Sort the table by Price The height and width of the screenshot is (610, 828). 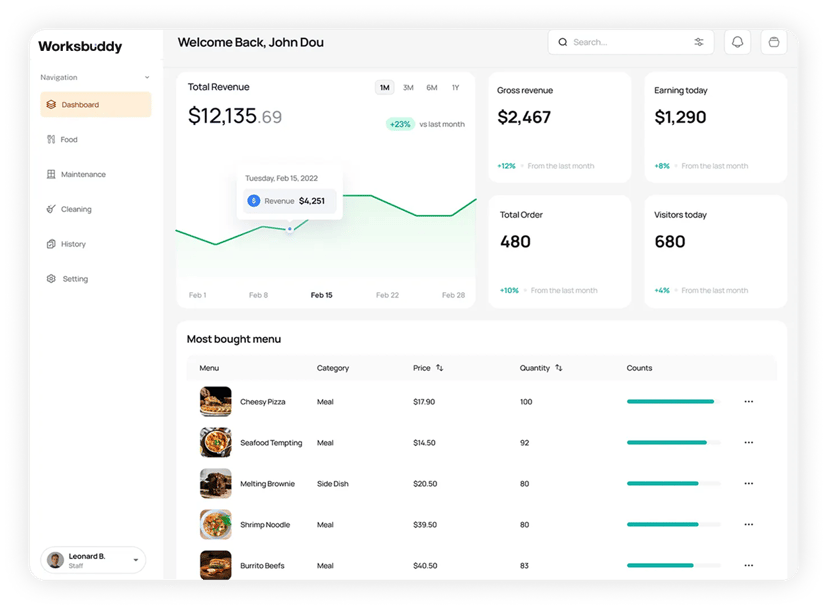439,368
